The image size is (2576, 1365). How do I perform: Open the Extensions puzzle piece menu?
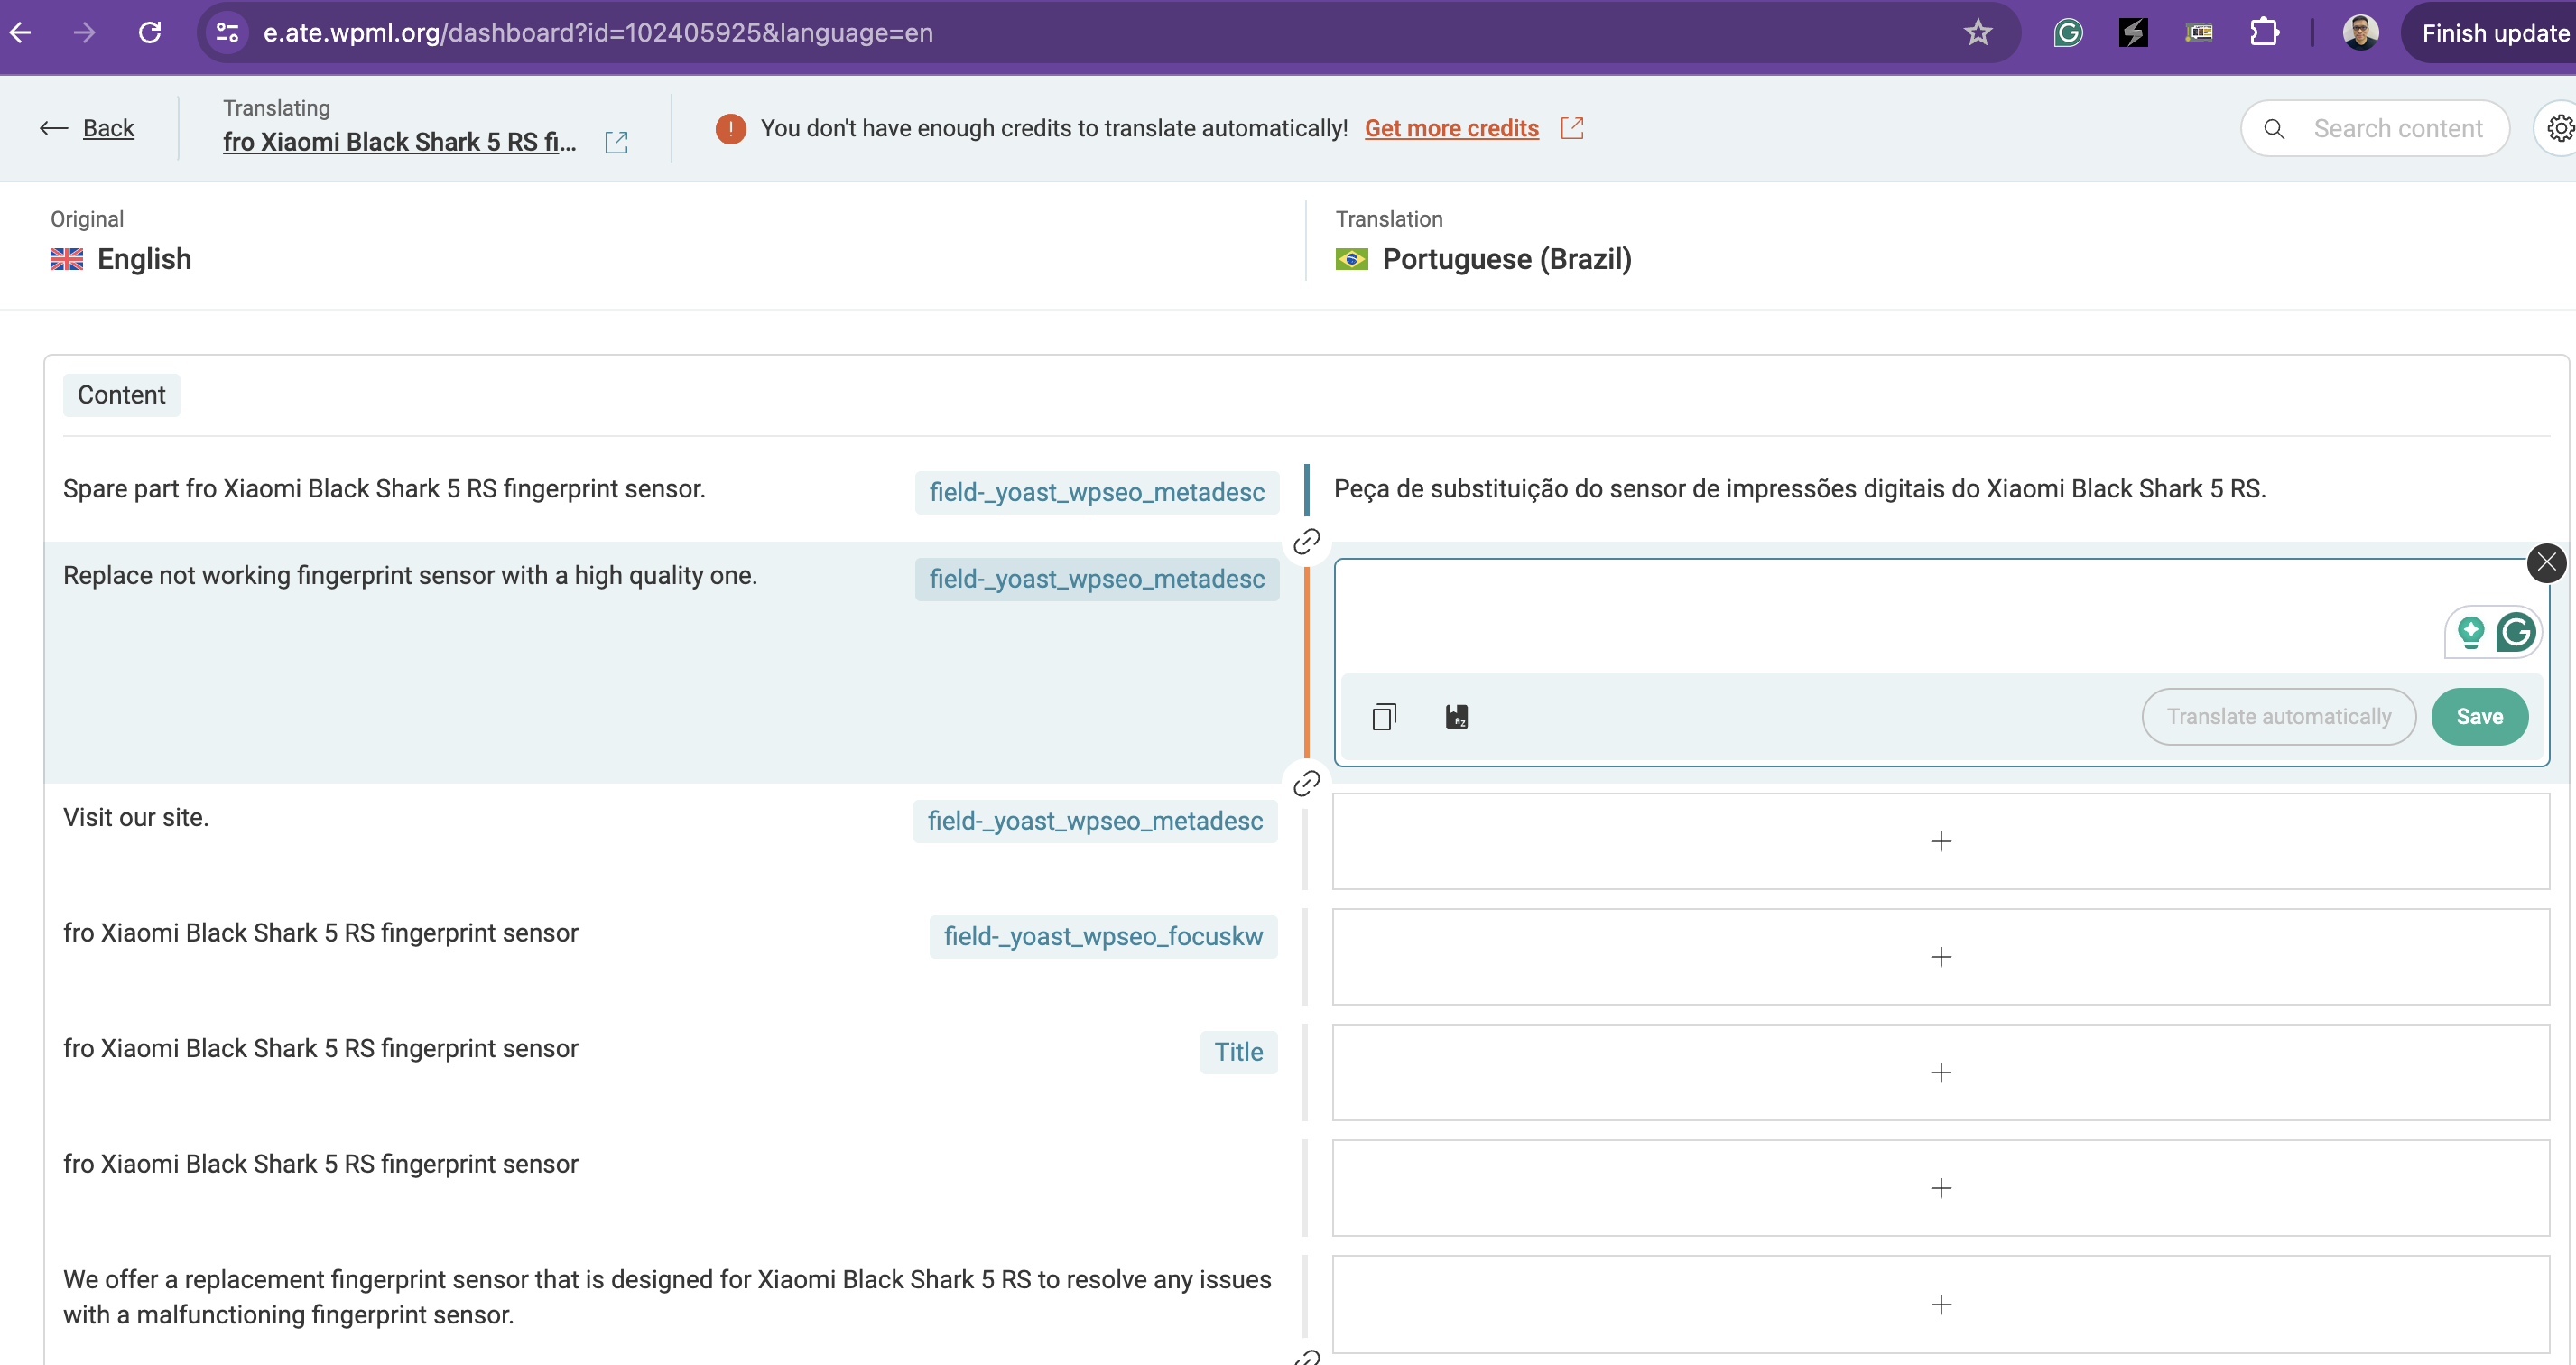click(2264, 33)
